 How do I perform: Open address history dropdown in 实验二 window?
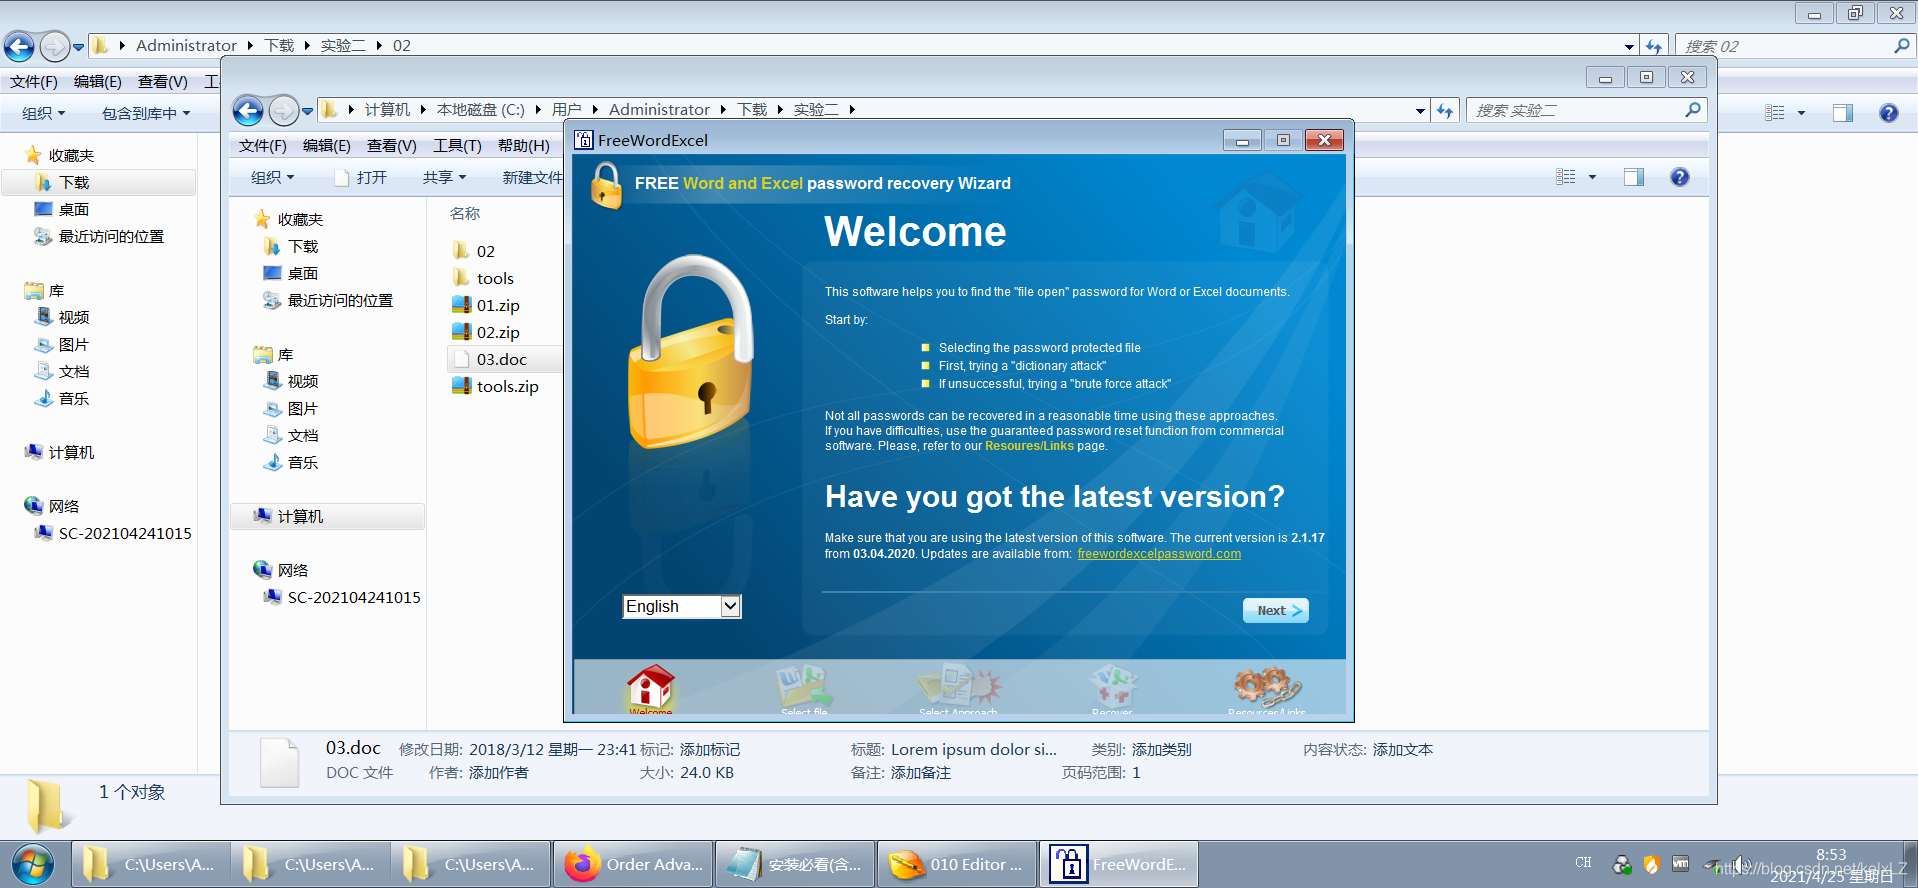pos(1420,110)
